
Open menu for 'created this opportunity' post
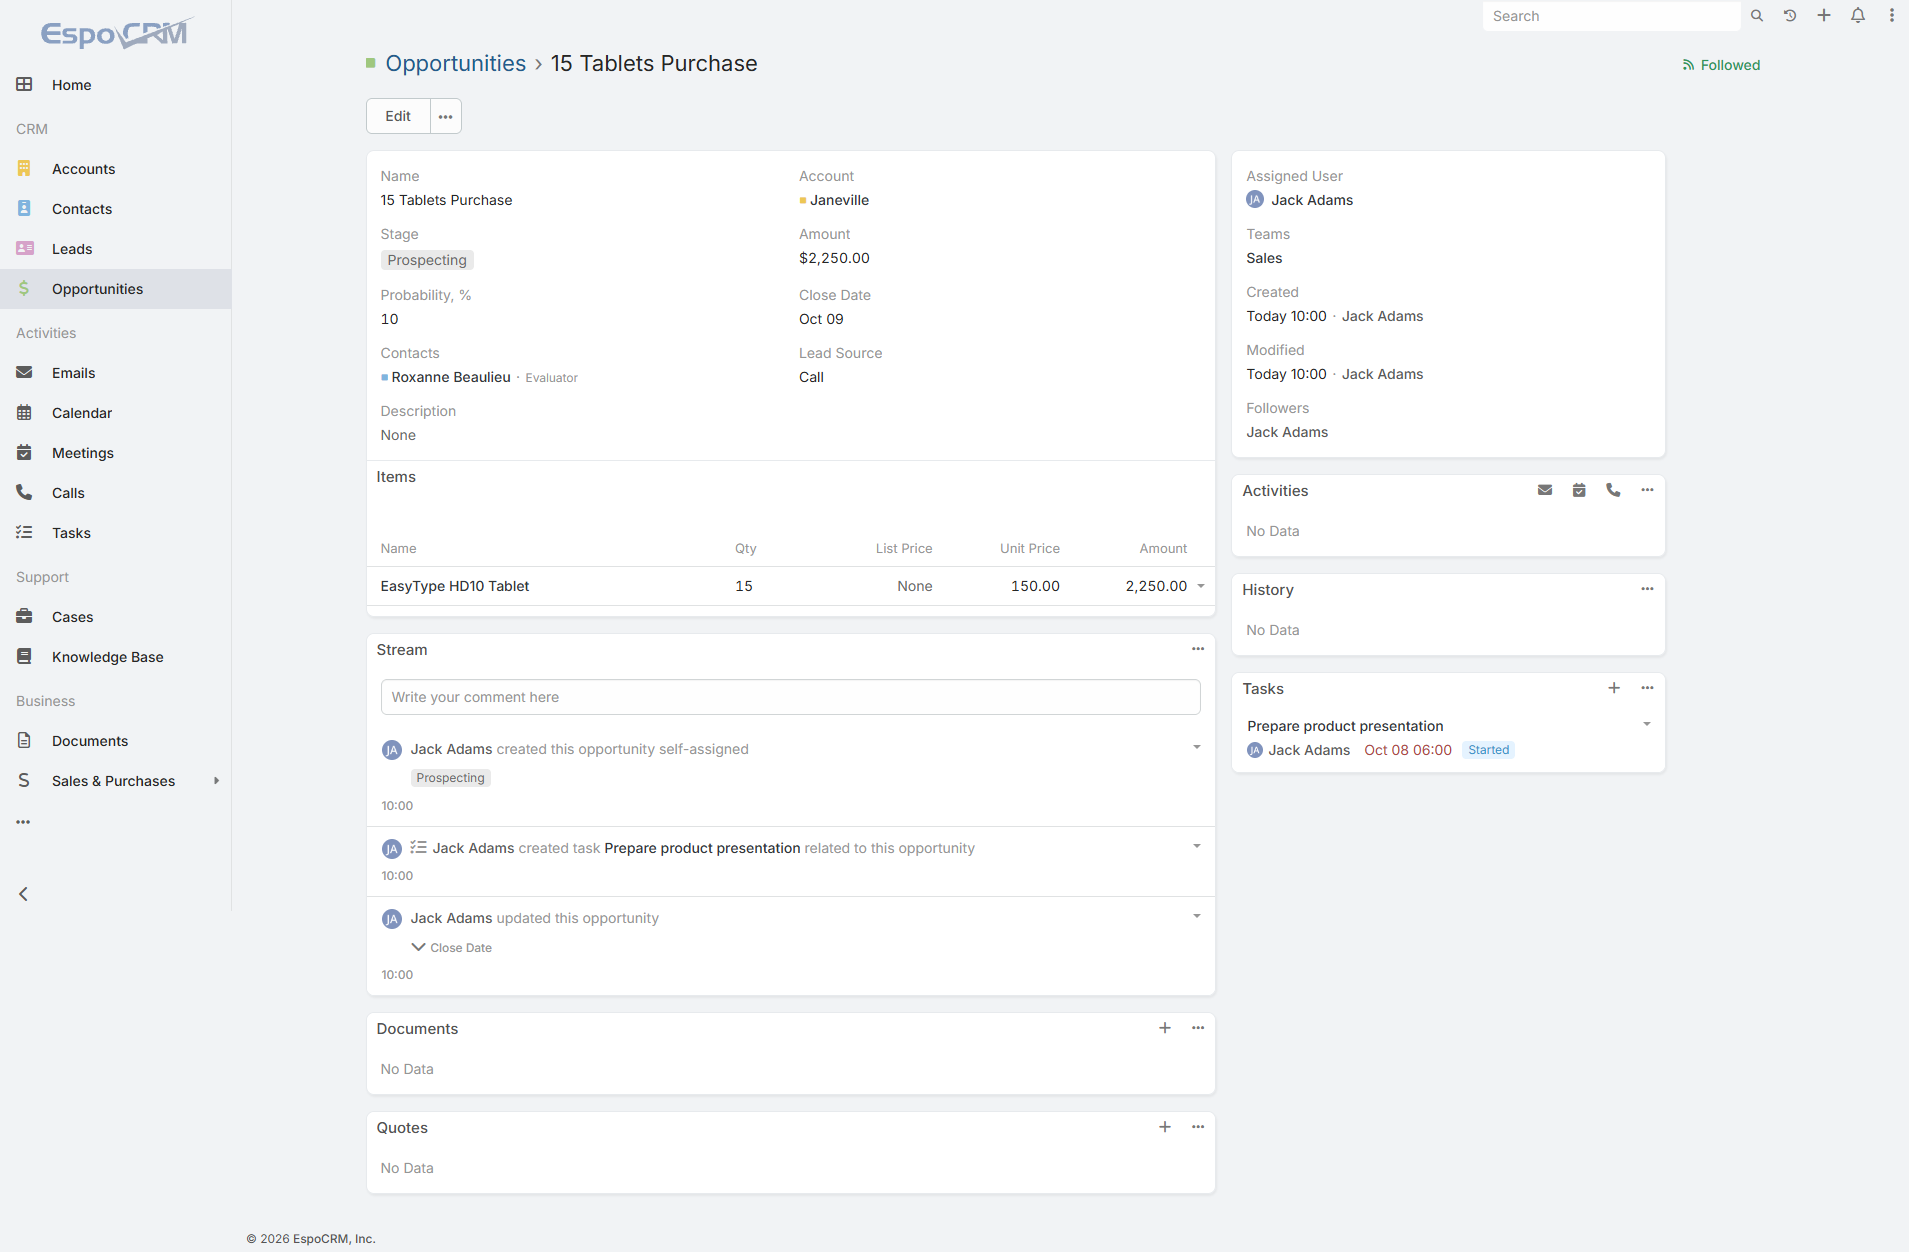[x=1197, y=747]
